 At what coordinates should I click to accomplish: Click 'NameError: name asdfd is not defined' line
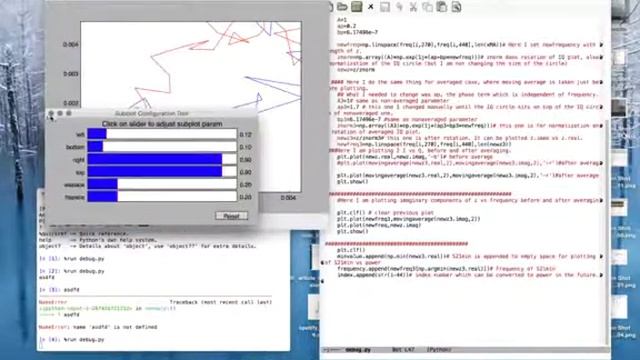click(x=98, y=327)
